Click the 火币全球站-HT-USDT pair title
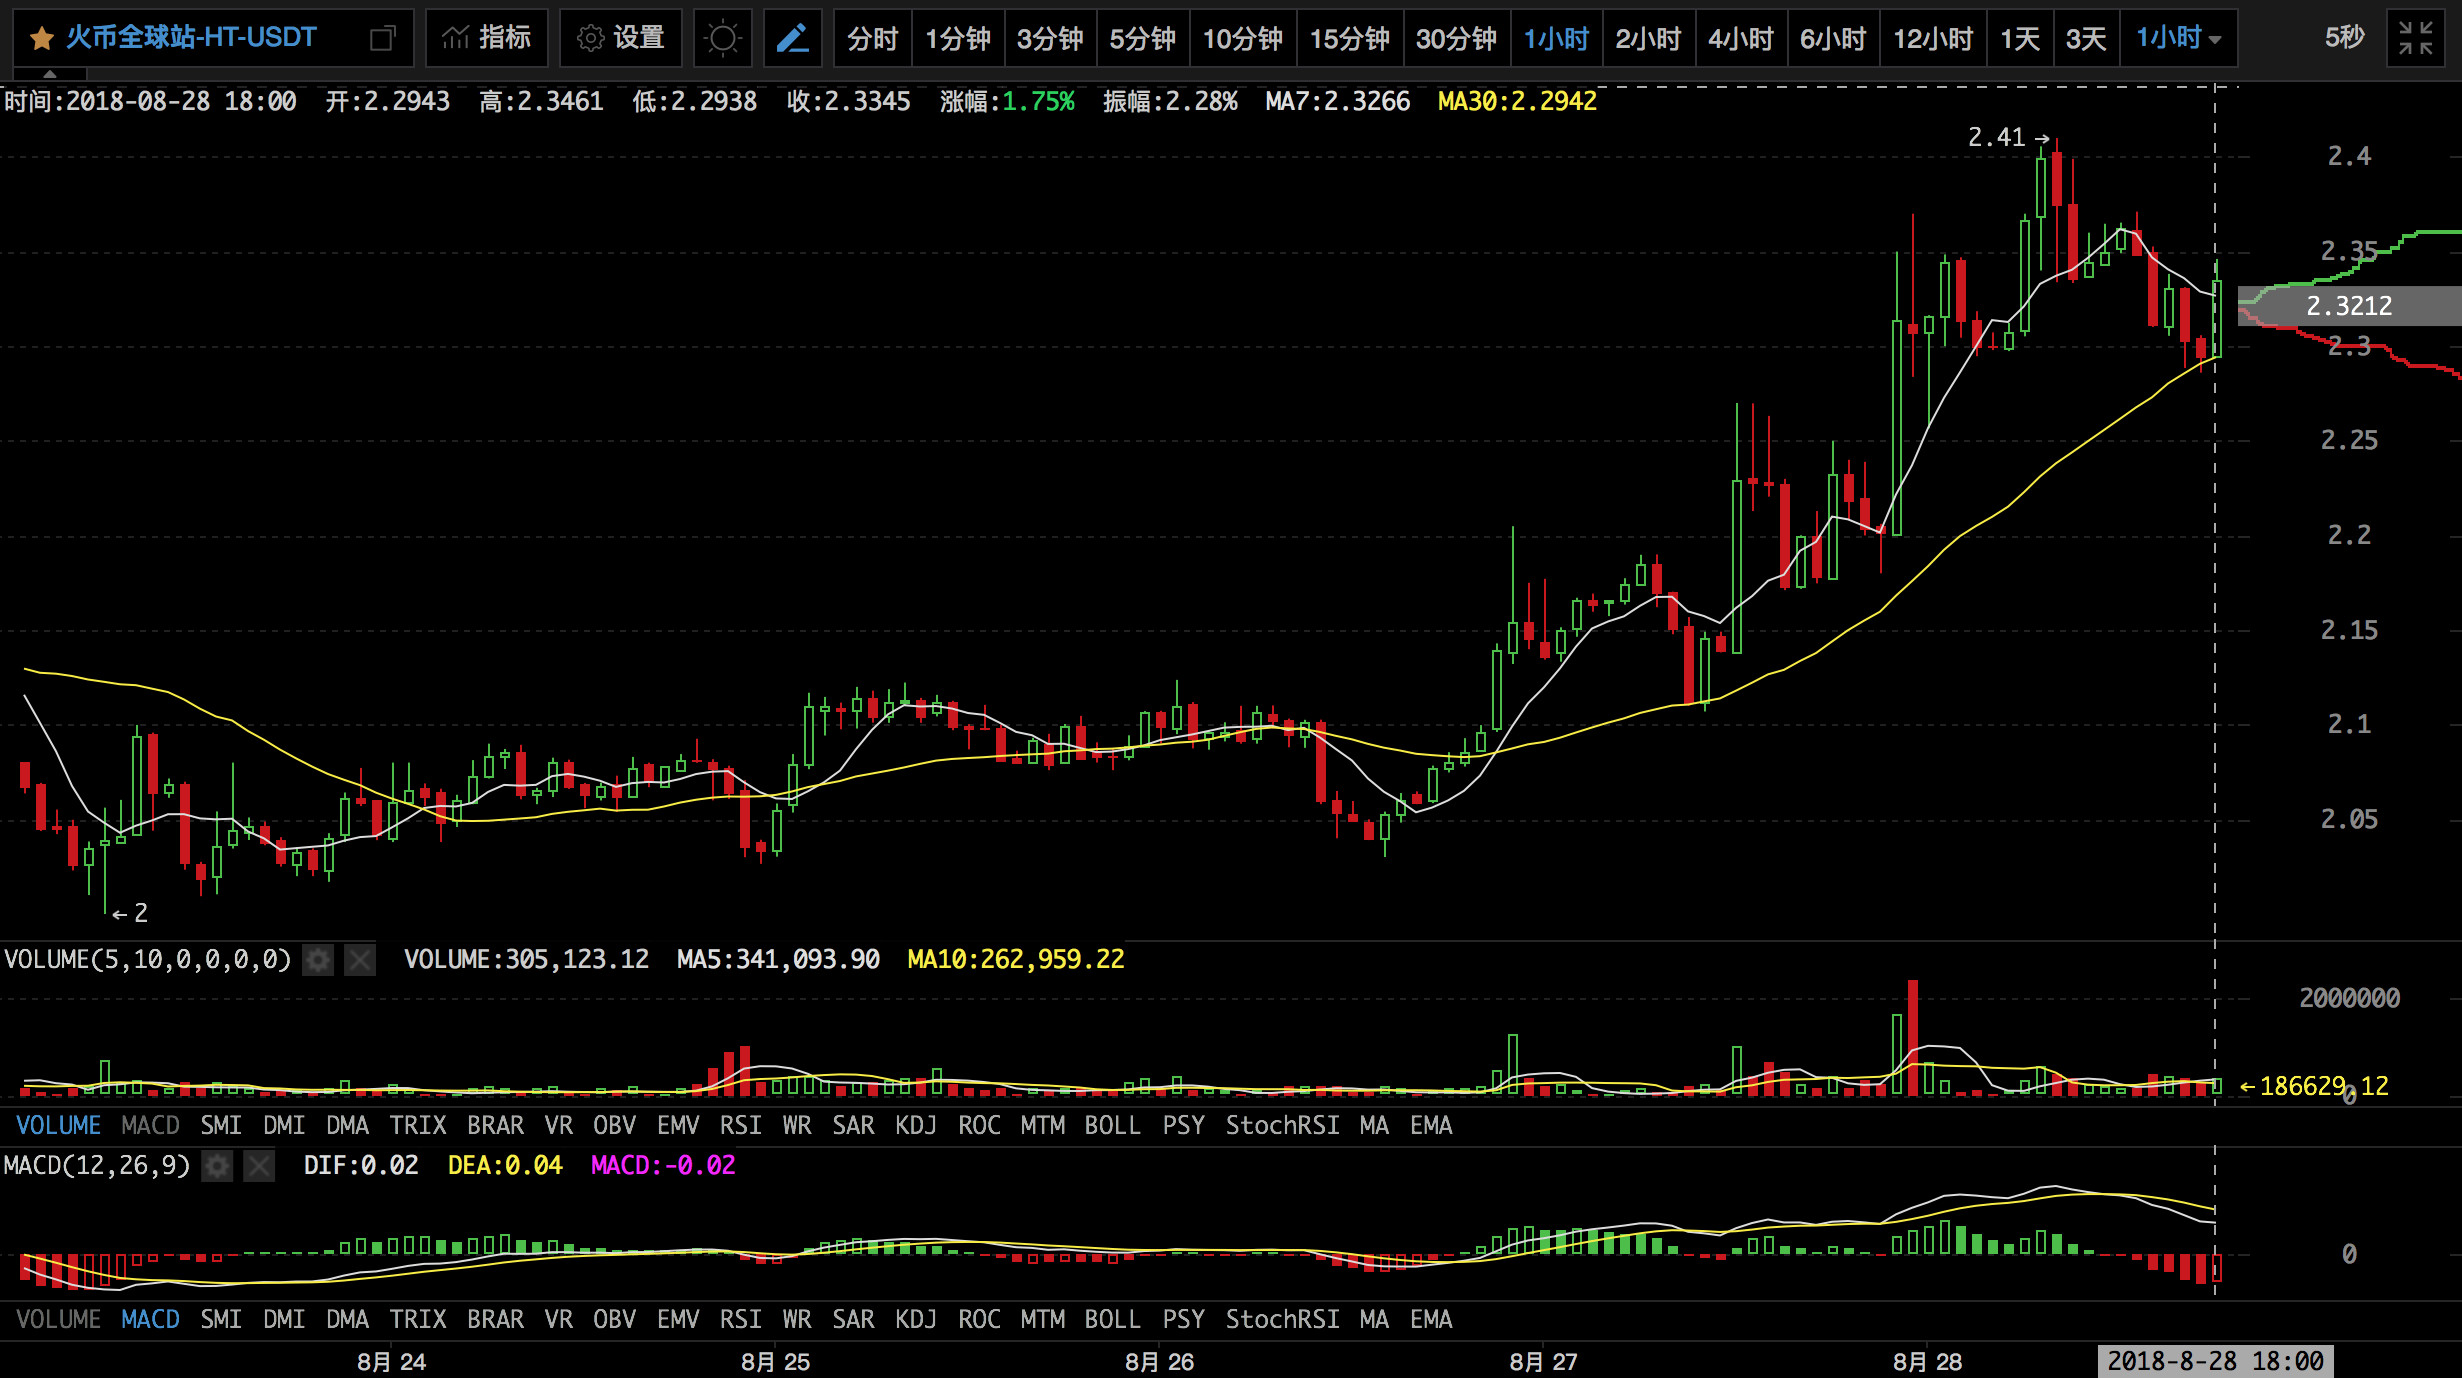Viewport: 2462px width, 1378px height. (191, 38)
